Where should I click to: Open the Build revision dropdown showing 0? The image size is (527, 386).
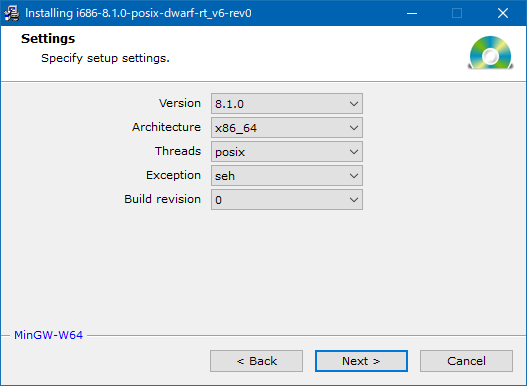(x=287, y=200)
